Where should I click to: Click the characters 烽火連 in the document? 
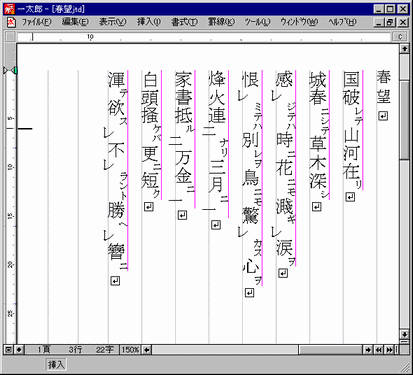pos(217,97)
